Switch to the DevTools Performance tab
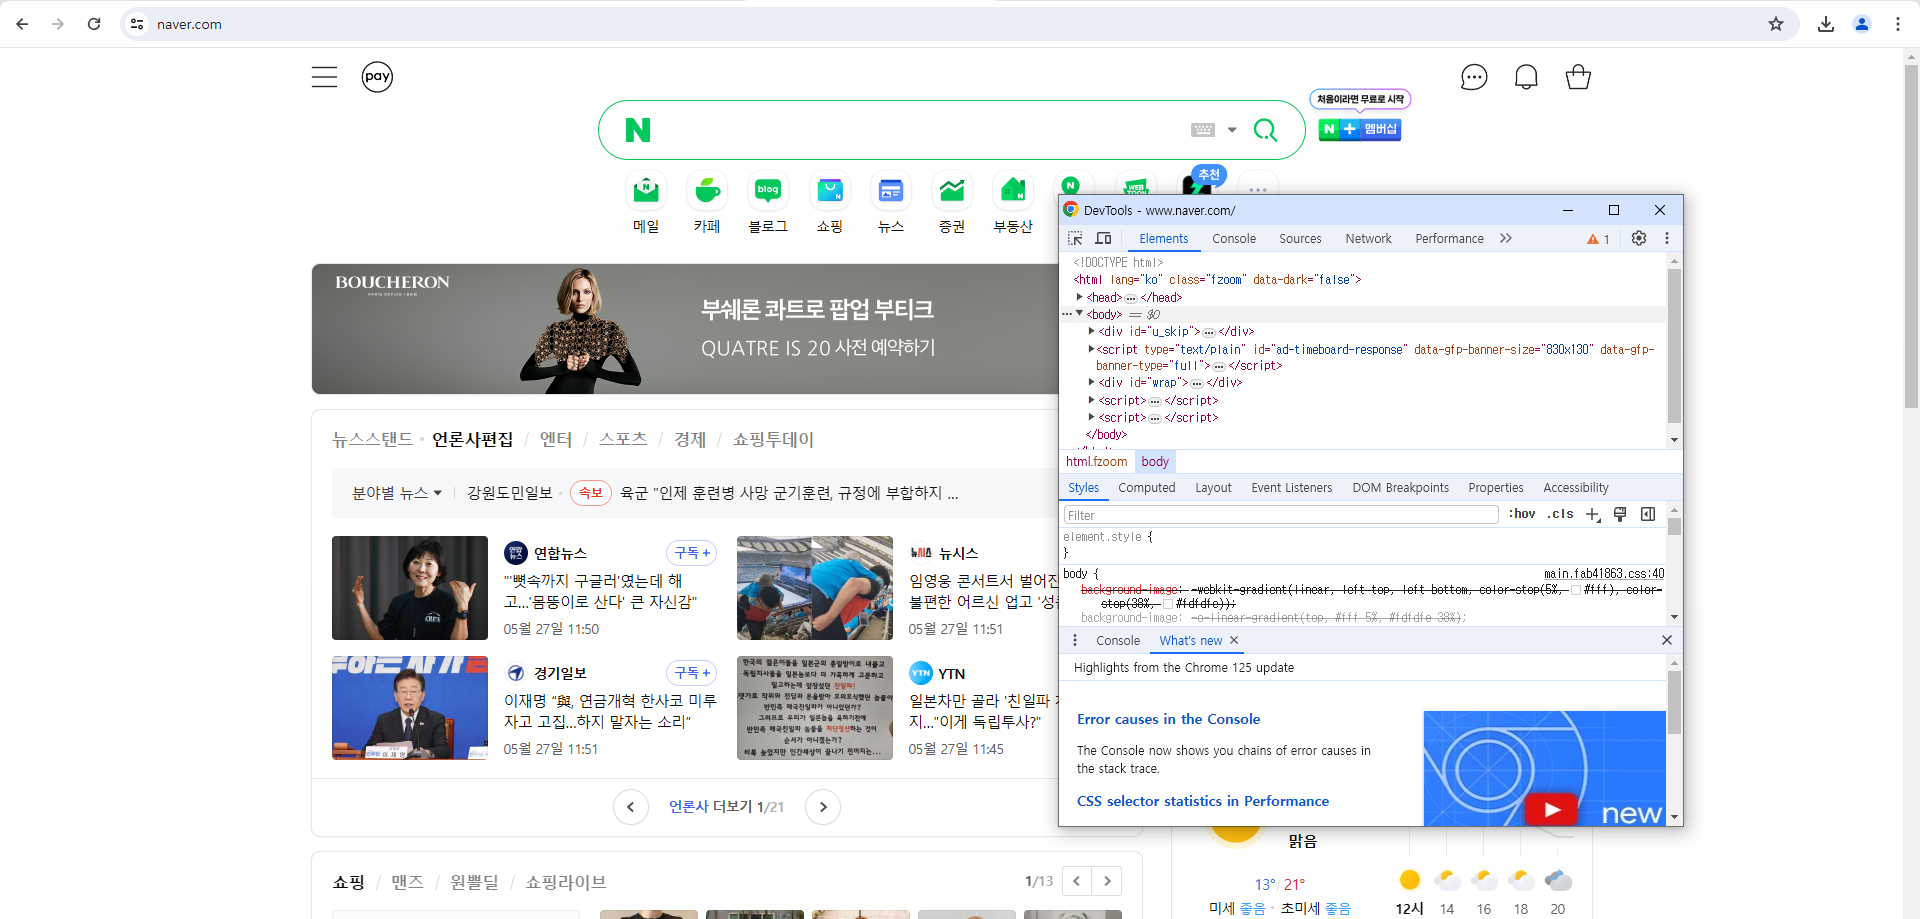Viewport: 1920px width, 919px height. [1449, 239]
